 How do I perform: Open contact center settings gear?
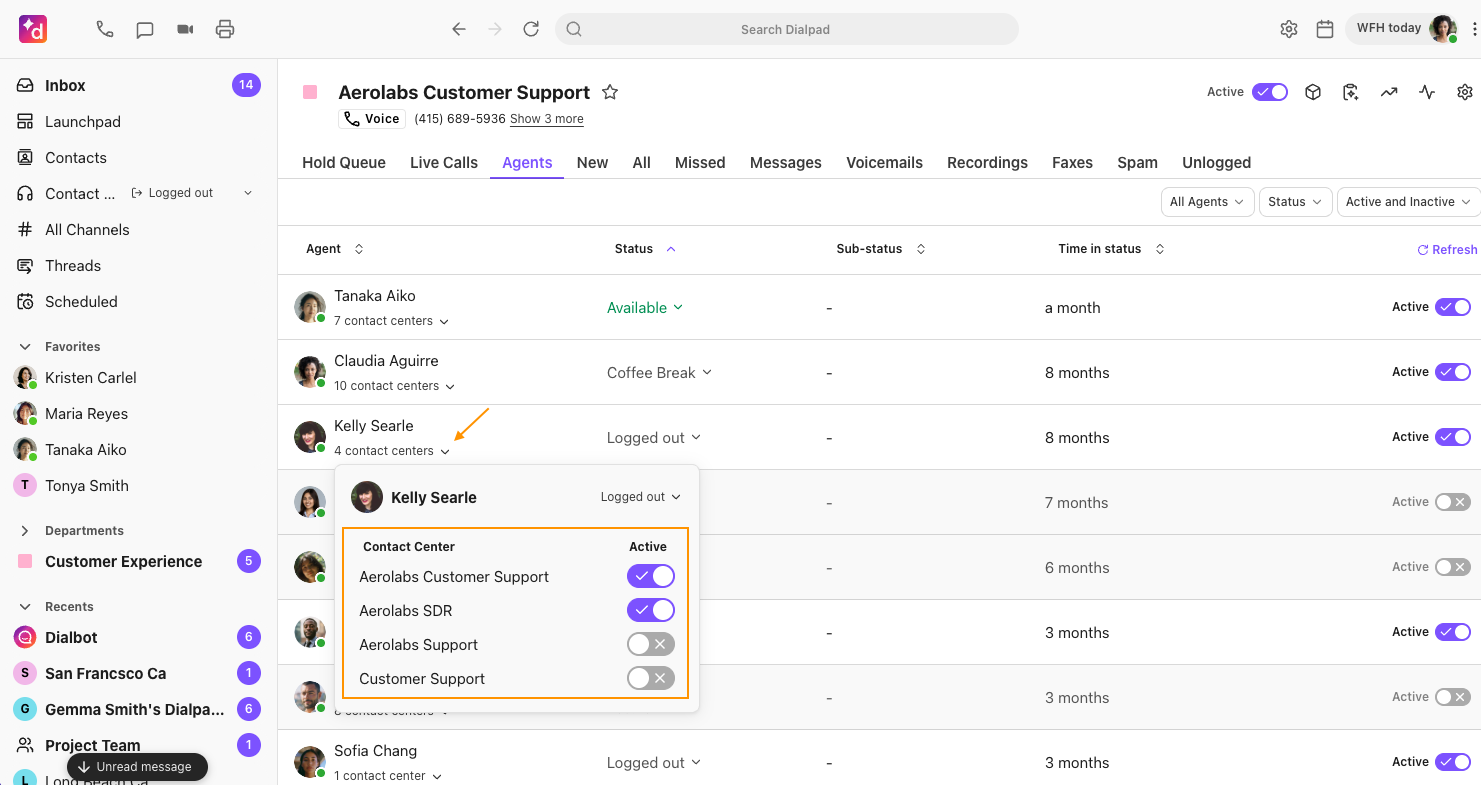coord(1465,92)
